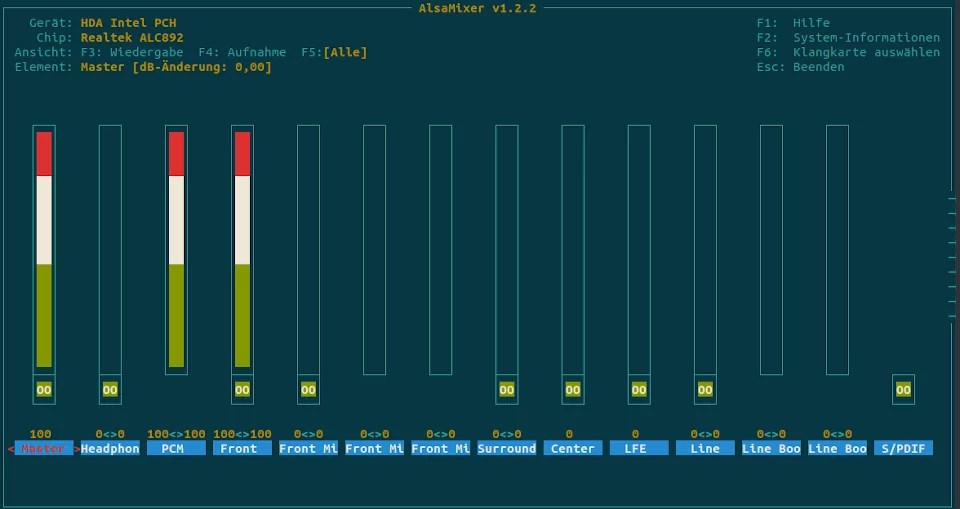Select the Surround channel label
The width and height of the screenshot is (960, 509).
[x=507, y=448]
